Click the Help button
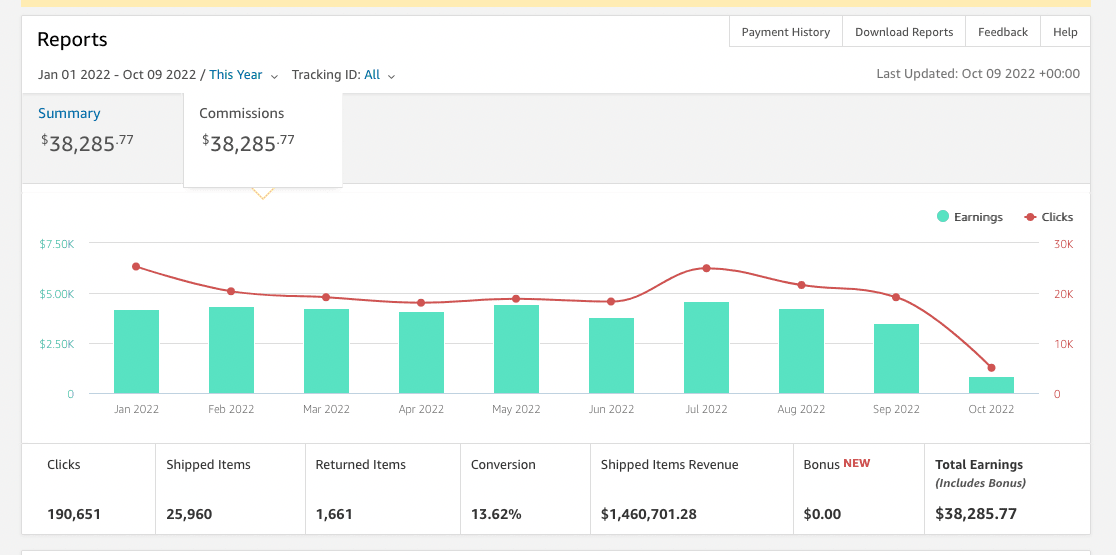This screenshot has height=555, width=1116. pos(1065,32)
